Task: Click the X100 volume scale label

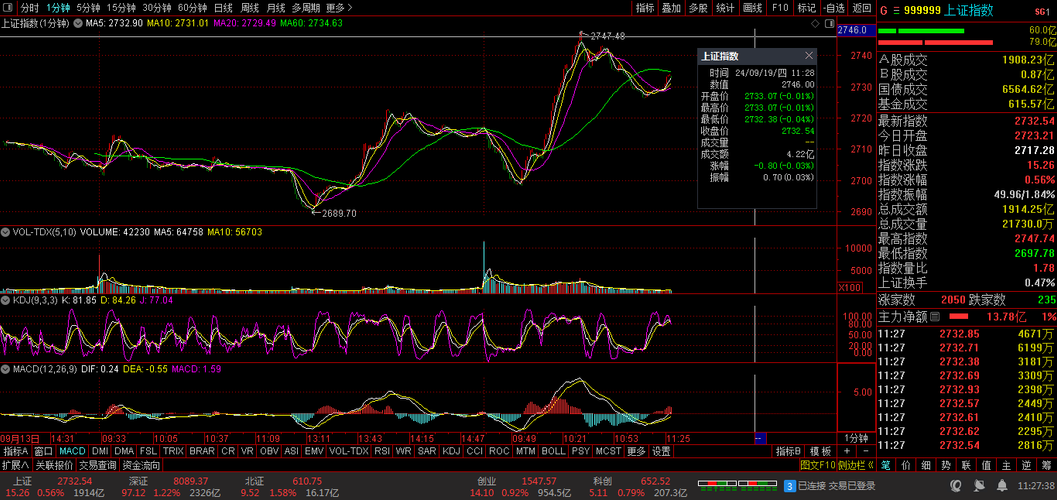Action: [x=850, y=287]
